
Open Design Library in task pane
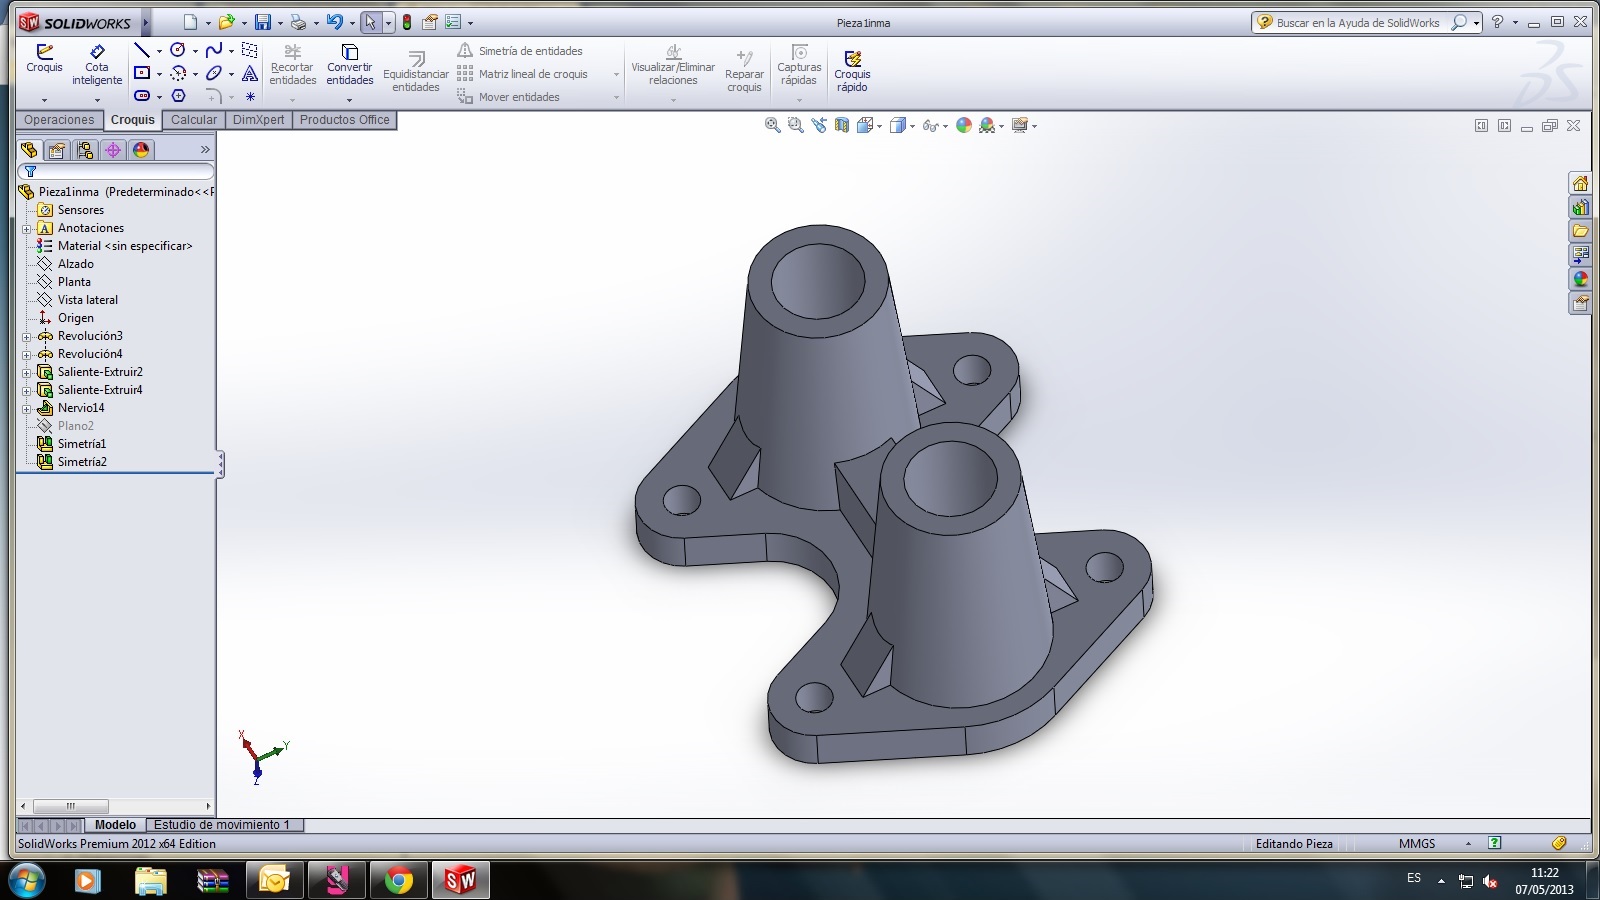pyautogui.click(x=1580, y=207)
